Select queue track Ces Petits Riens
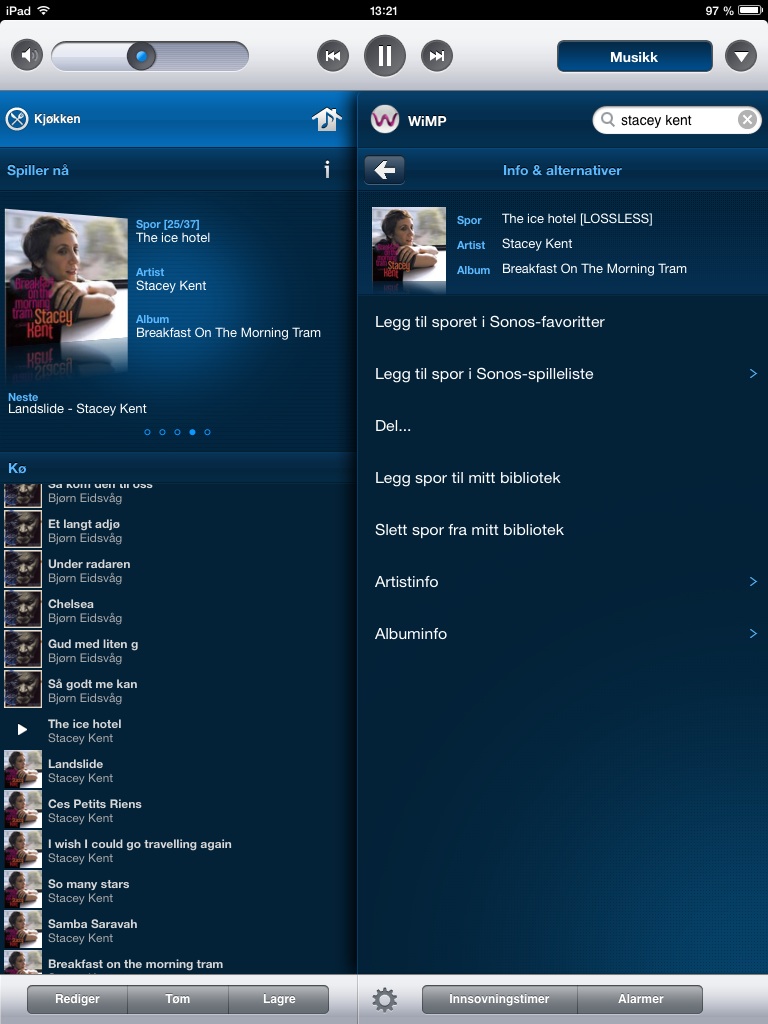Viewport: 768px width, 1024px height. (x=178, y=810)
